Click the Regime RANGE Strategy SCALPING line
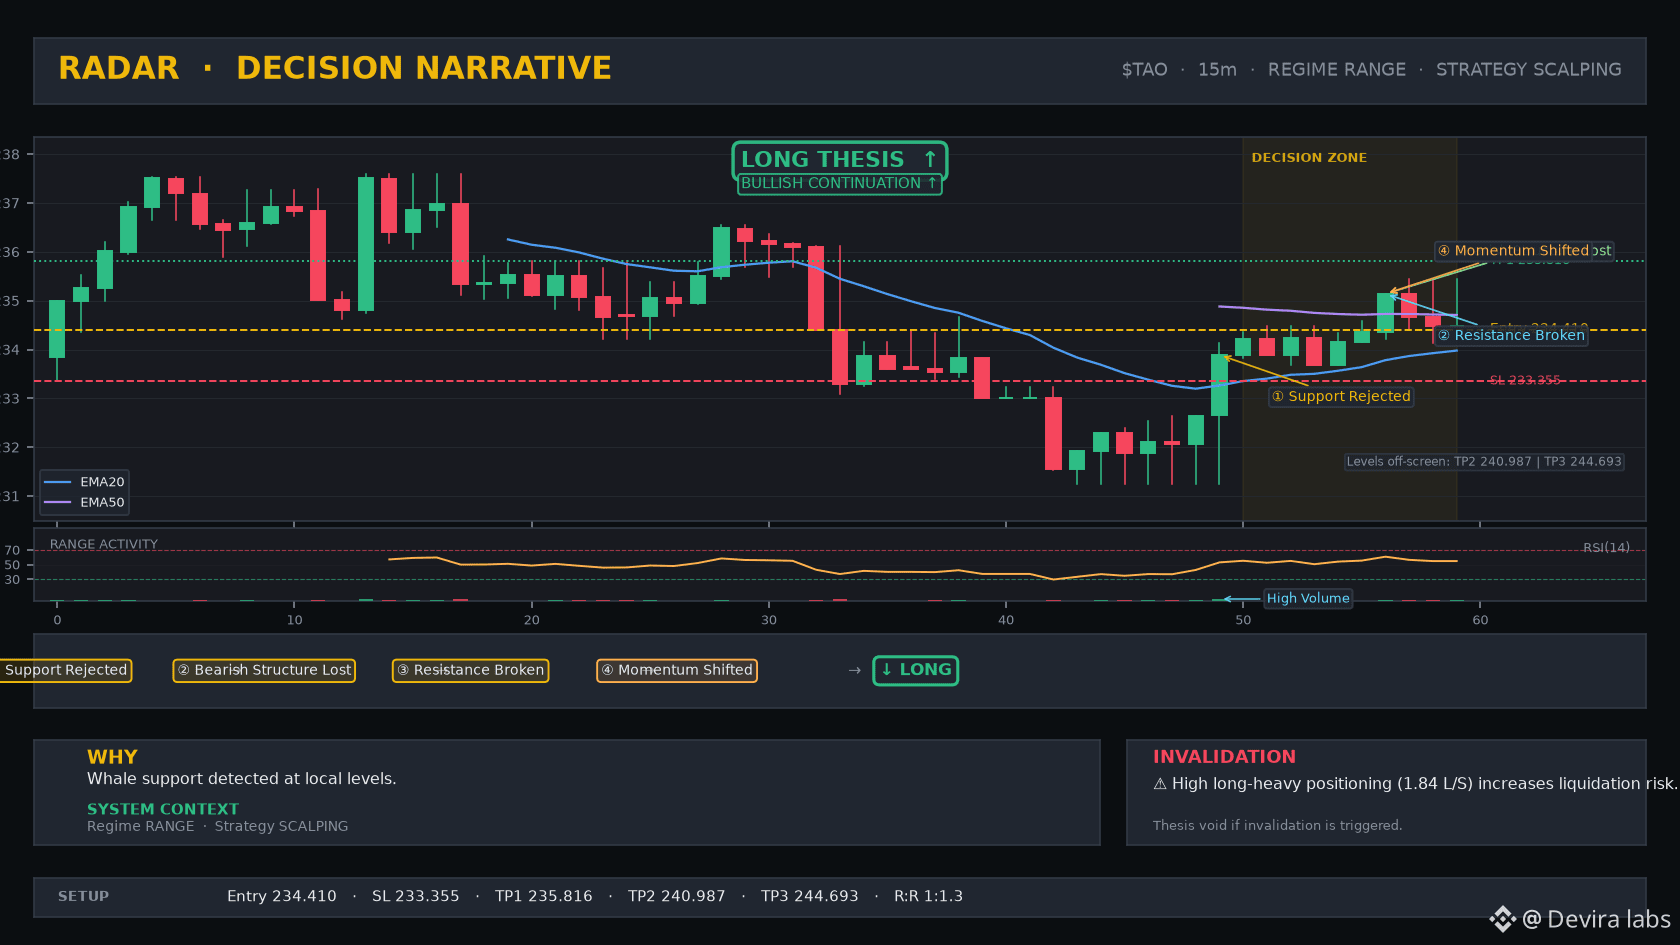This screenshot has width=1680, height=945. 218,827
